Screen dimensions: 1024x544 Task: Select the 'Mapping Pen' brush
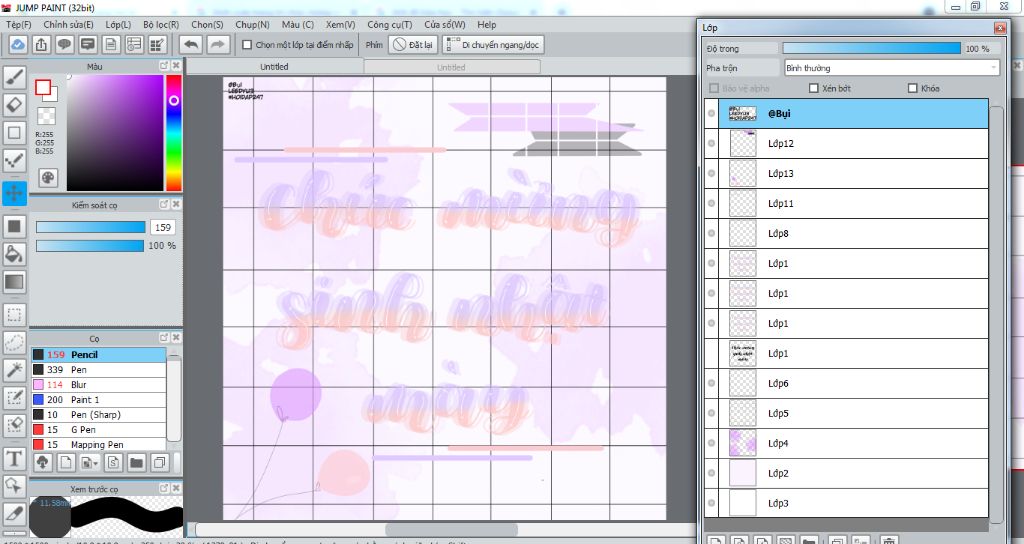(99, 445)
